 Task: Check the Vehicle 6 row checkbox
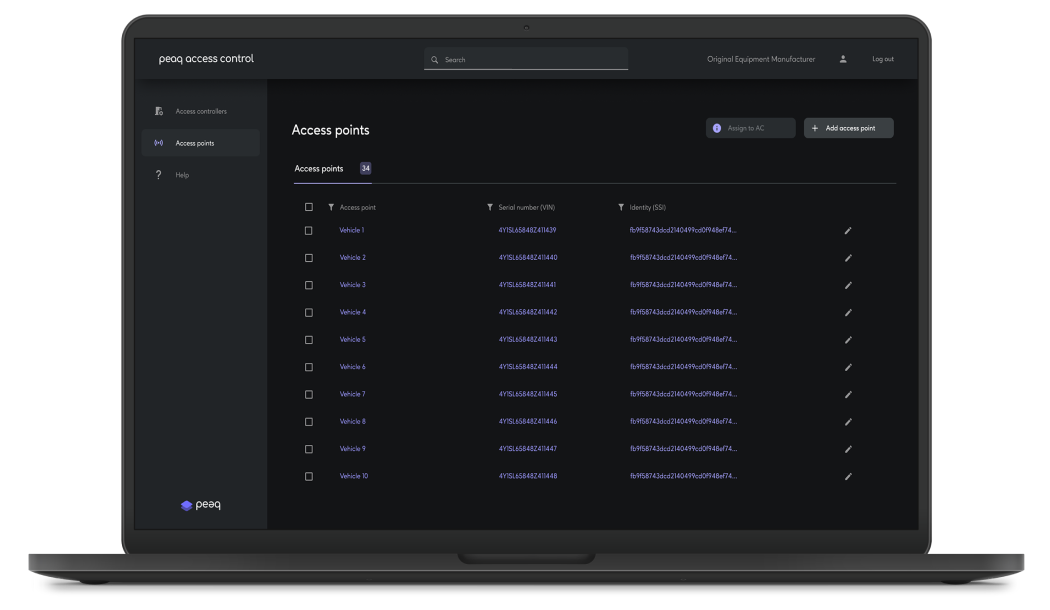(309, 368)
